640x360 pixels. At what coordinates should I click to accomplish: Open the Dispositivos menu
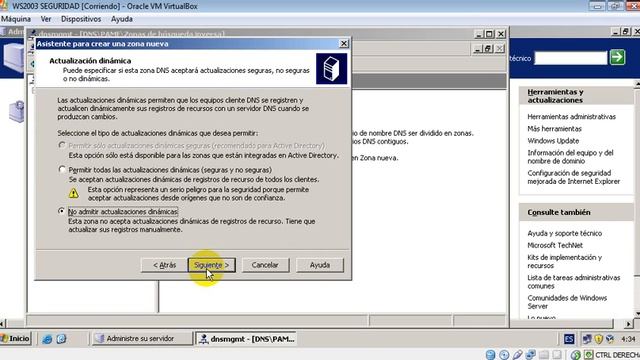[81, 19]
